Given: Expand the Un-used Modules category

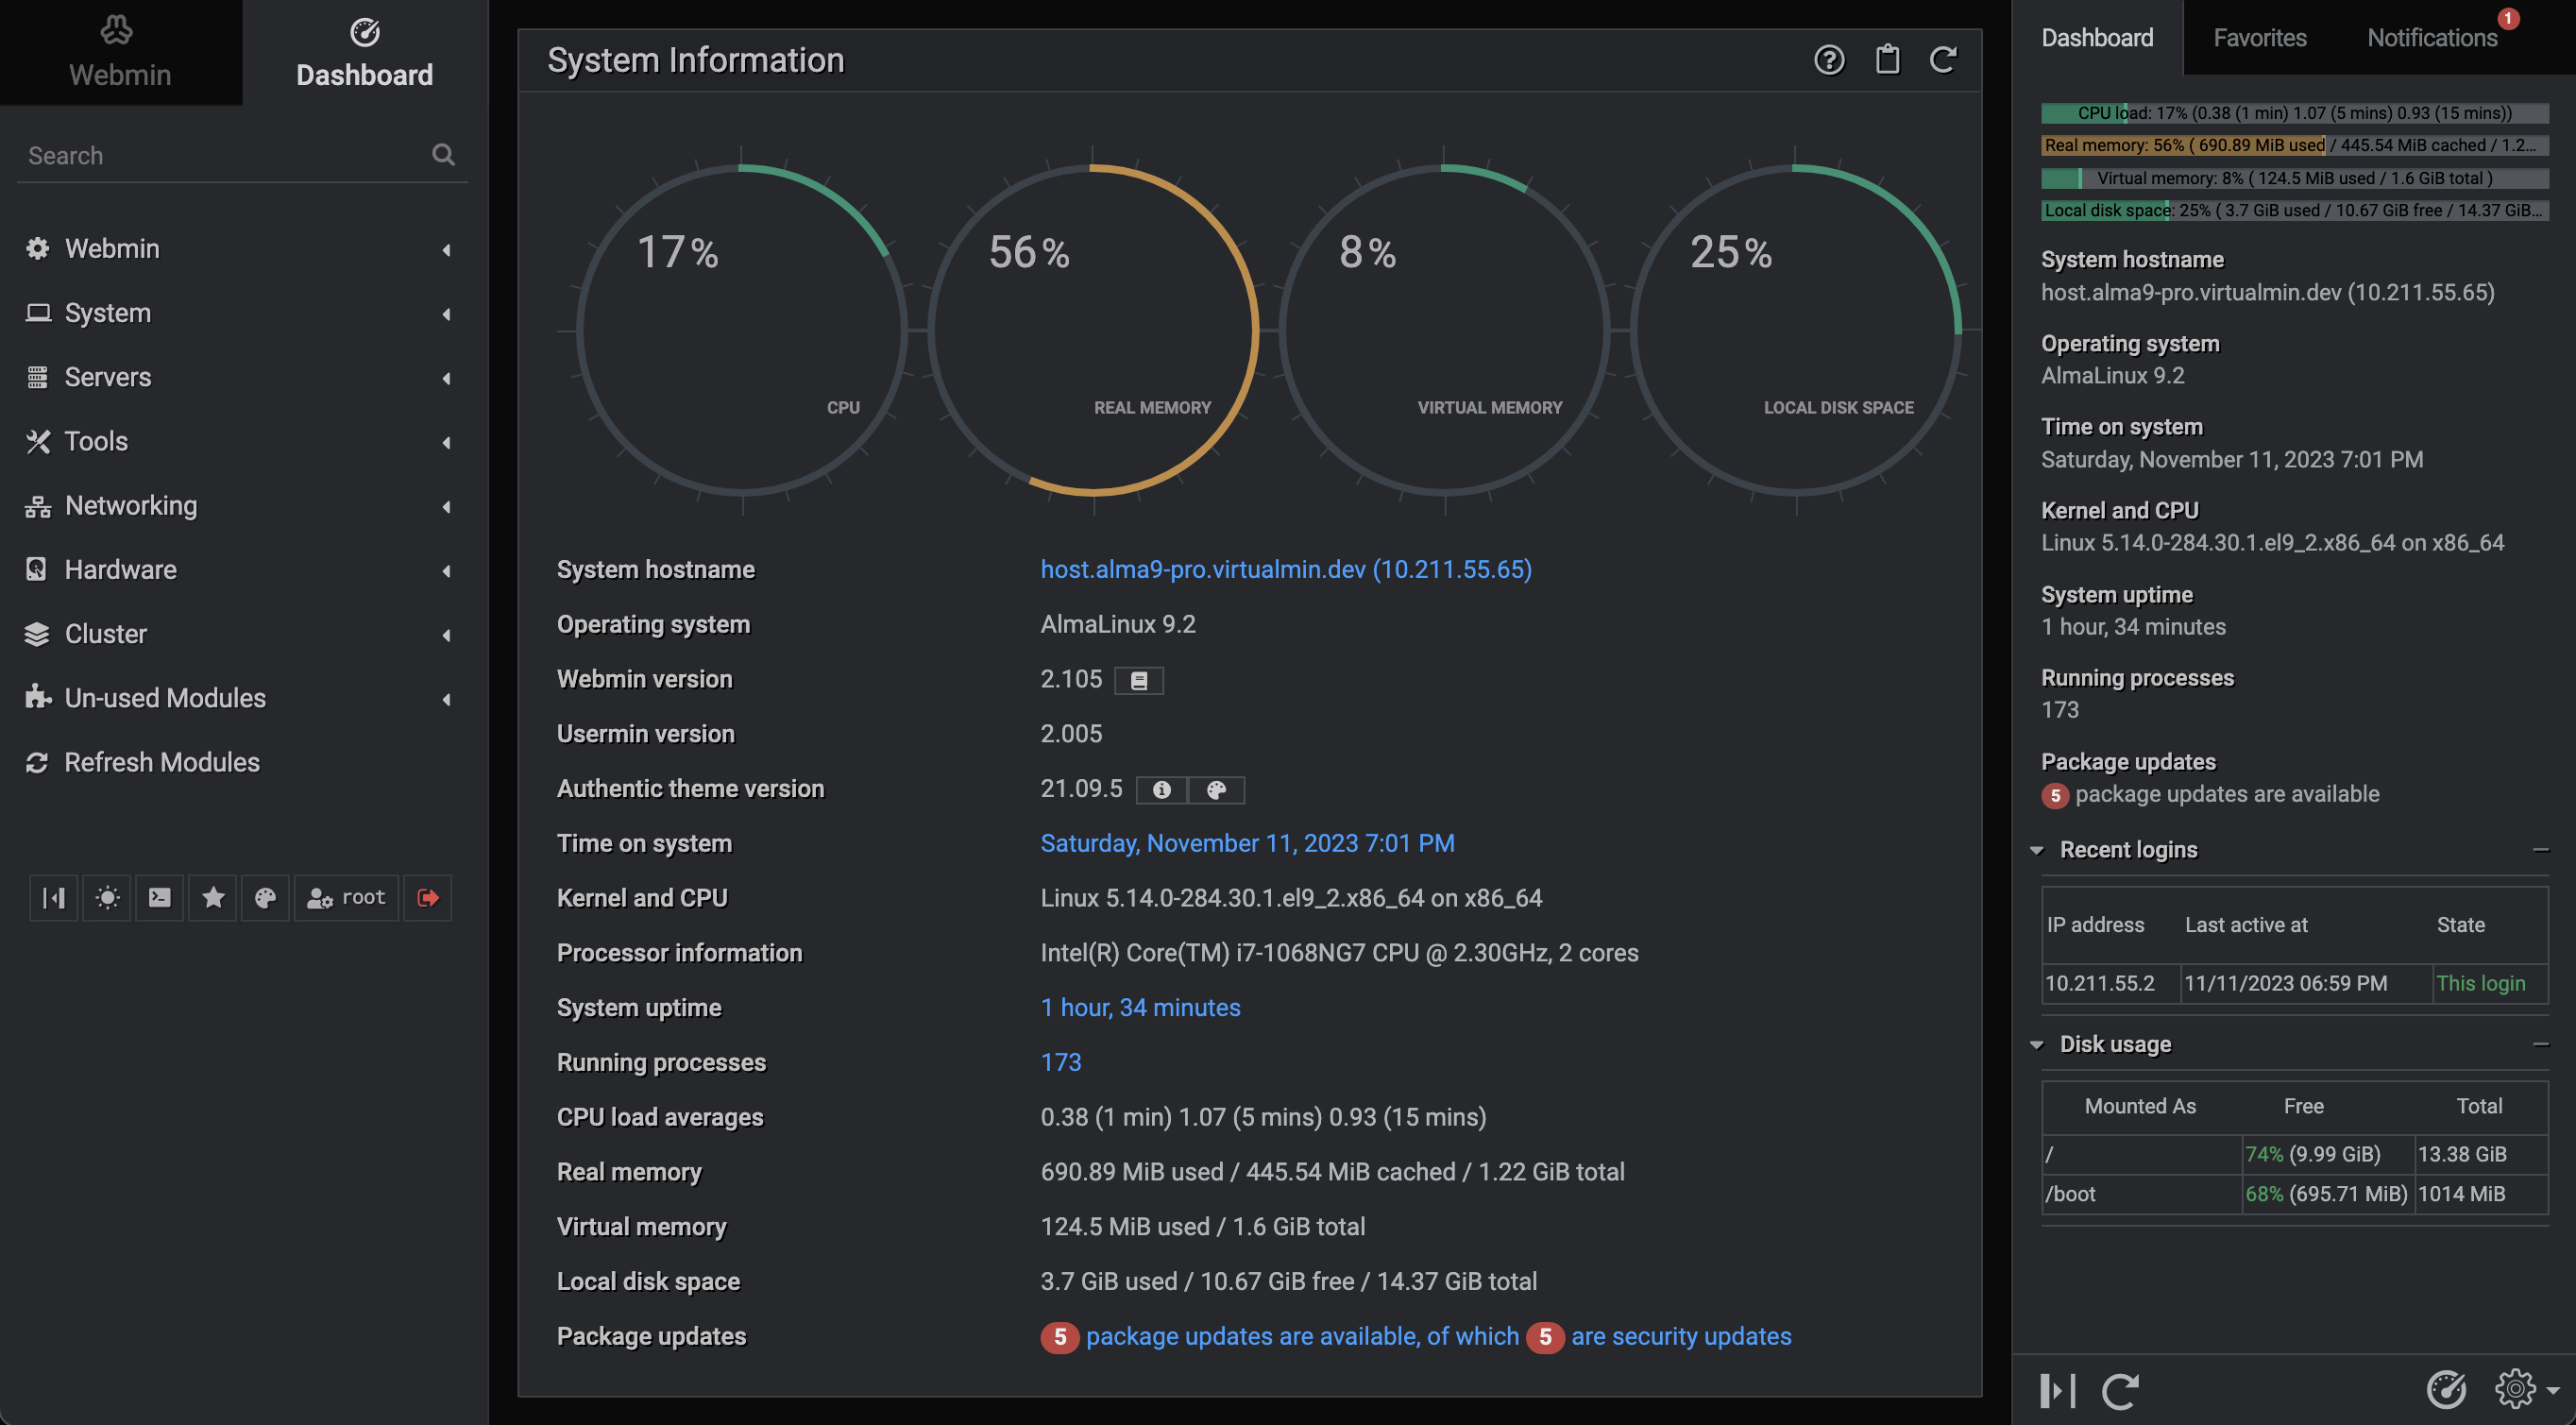Looking at the screenshot, I should [x=242, y=698].
